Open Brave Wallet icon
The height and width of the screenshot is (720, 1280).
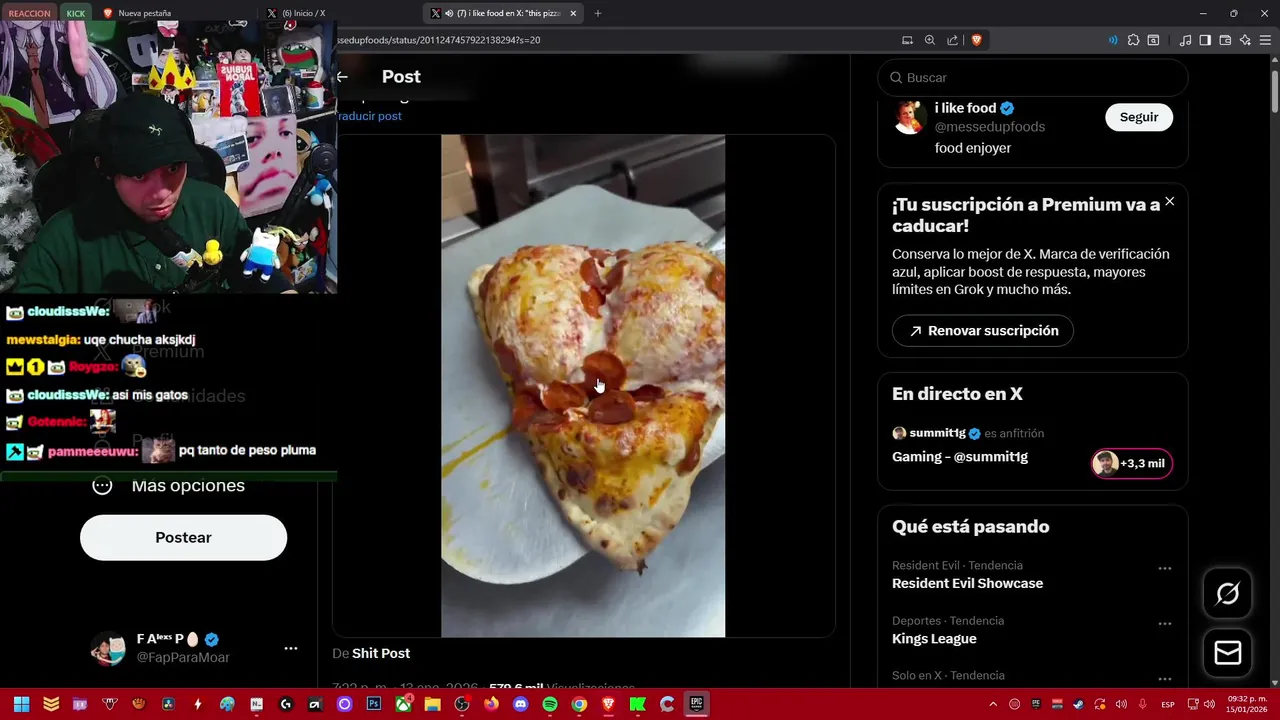click(1225, 40)
